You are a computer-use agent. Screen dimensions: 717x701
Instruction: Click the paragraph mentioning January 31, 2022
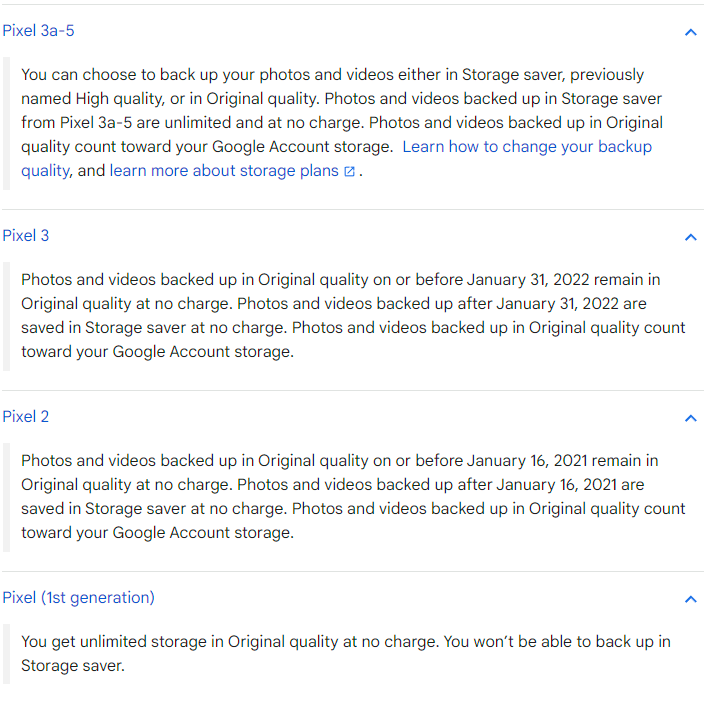point(353,316)
